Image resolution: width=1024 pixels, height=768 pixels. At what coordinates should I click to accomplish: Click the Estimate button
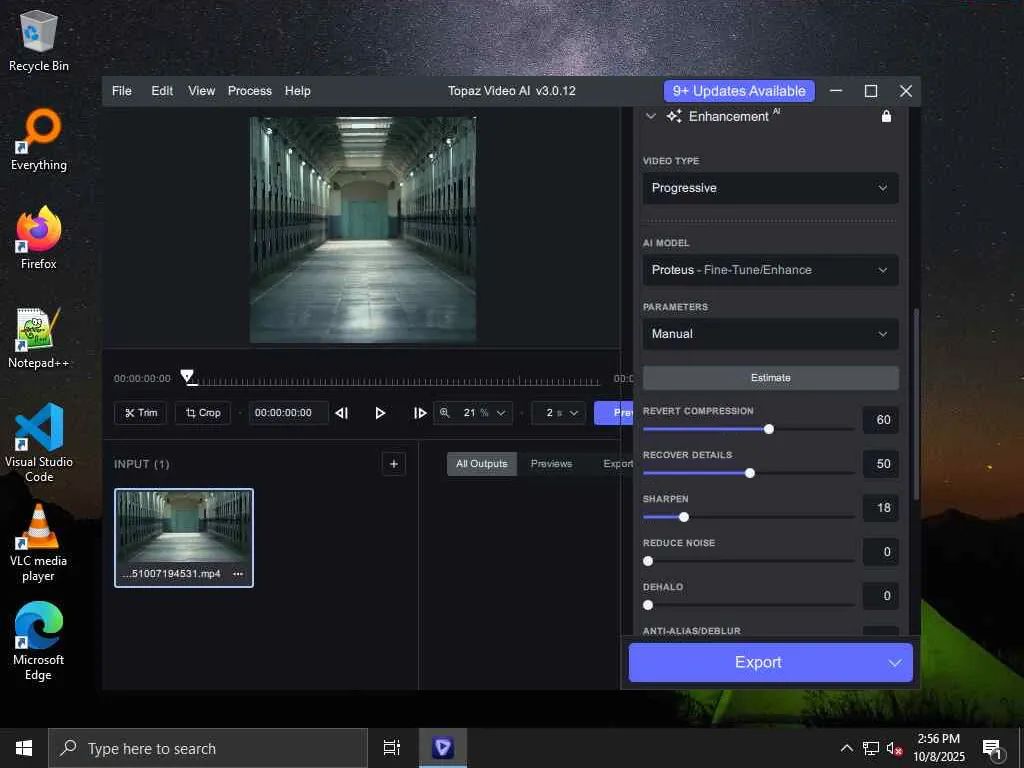[x=770, y=378]
